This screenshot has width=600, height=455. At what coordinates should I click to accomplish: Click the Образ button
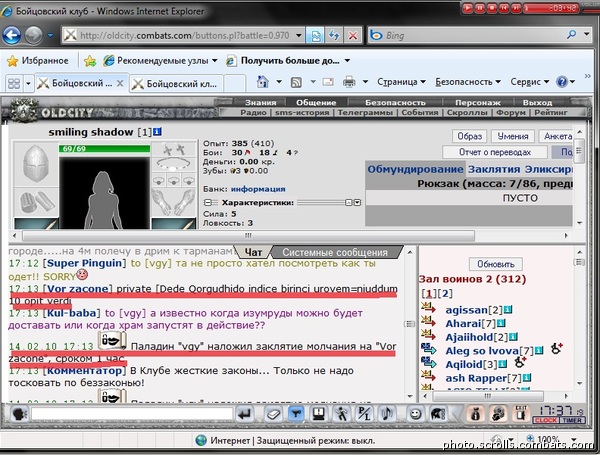coord(470,136)
